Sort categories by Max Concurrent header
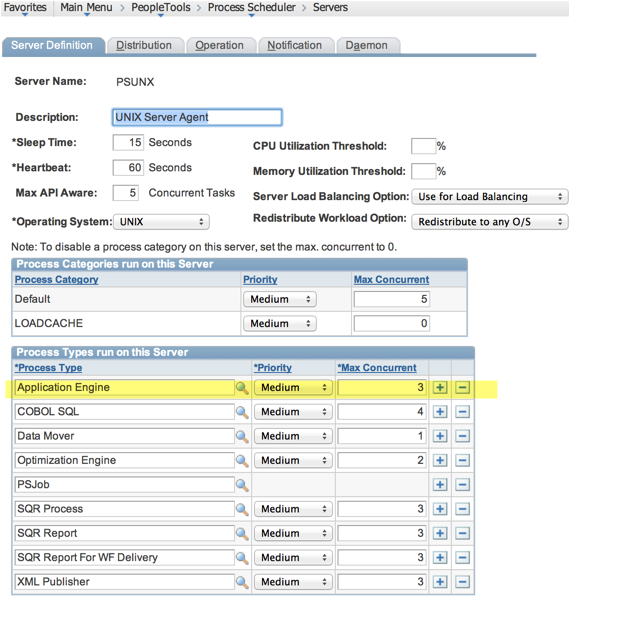This screenshot has width=641, height=619. click(391, 280)
